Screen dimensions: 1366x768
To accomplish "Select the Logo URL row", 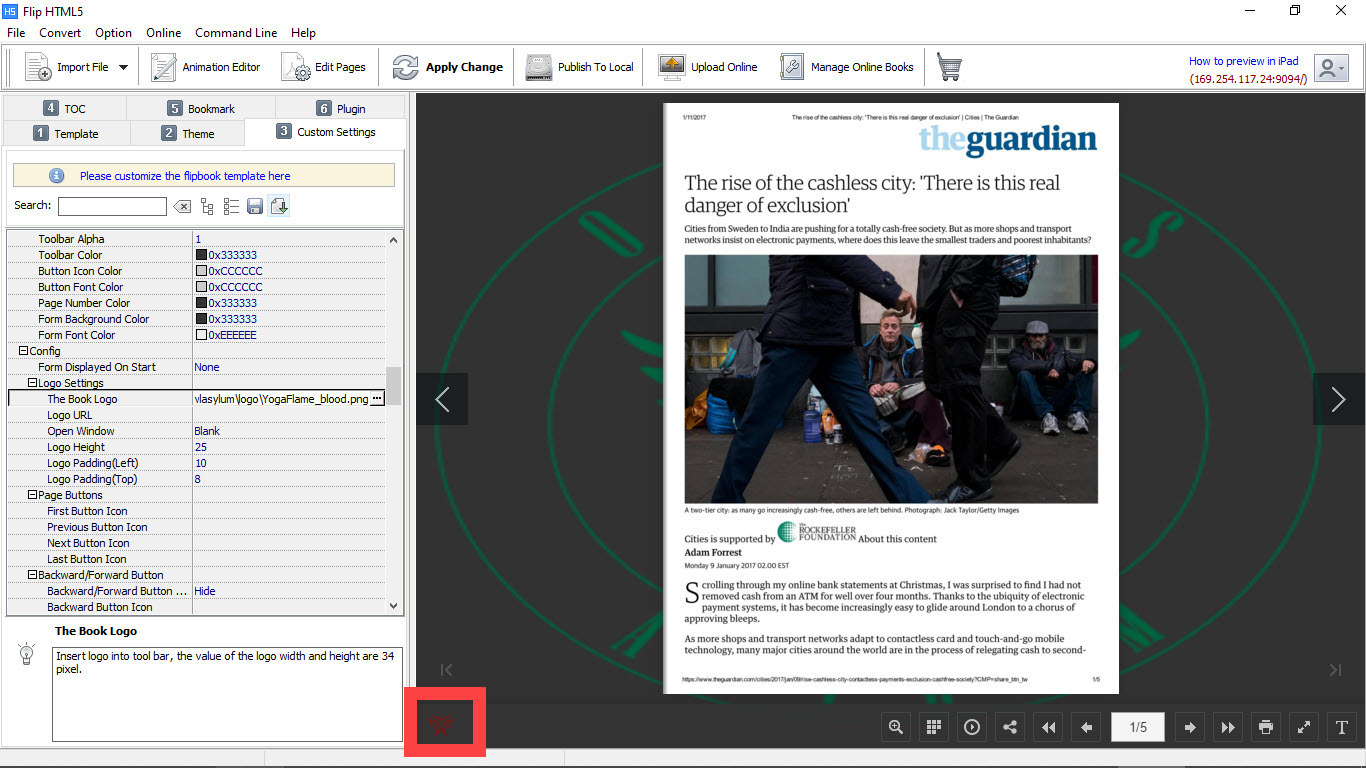I will tap(196, 415).
